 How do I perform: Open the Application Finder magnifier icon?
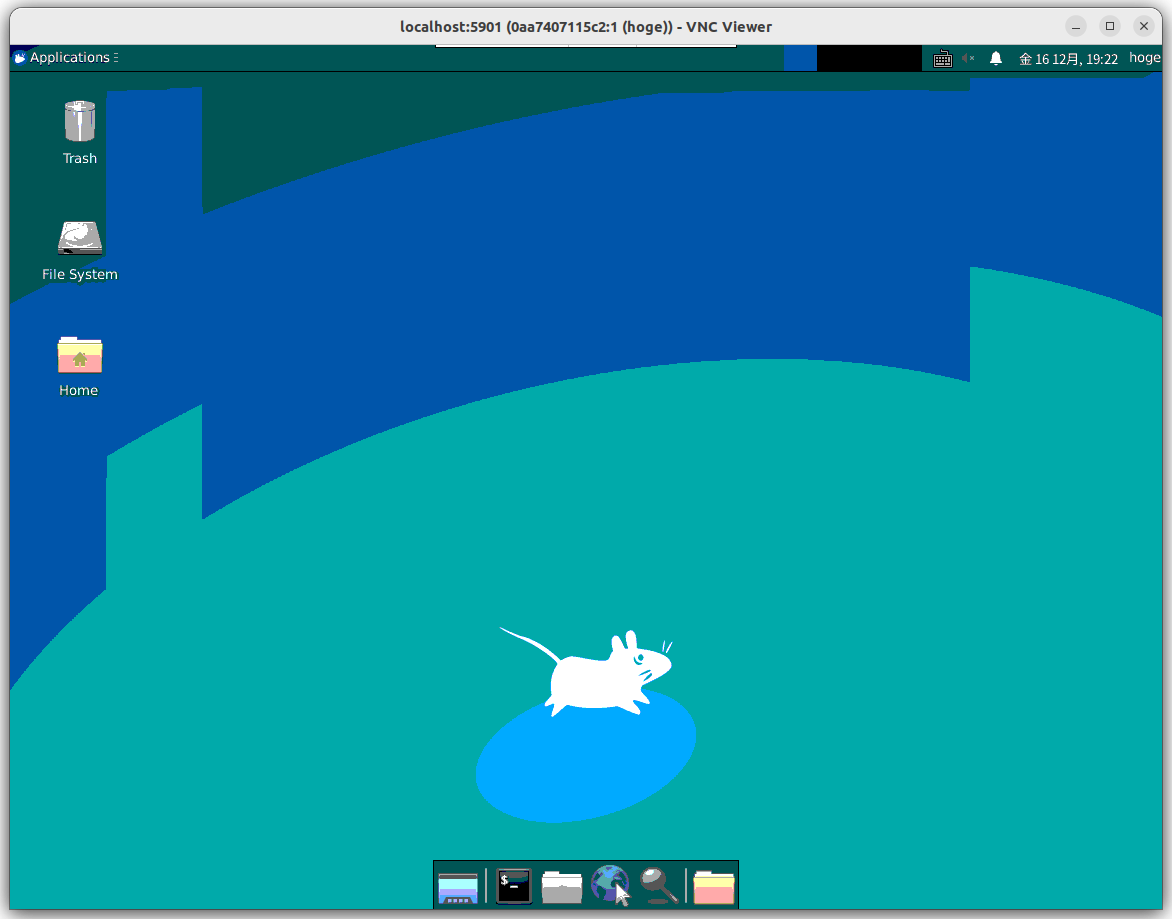coord(659,885)
